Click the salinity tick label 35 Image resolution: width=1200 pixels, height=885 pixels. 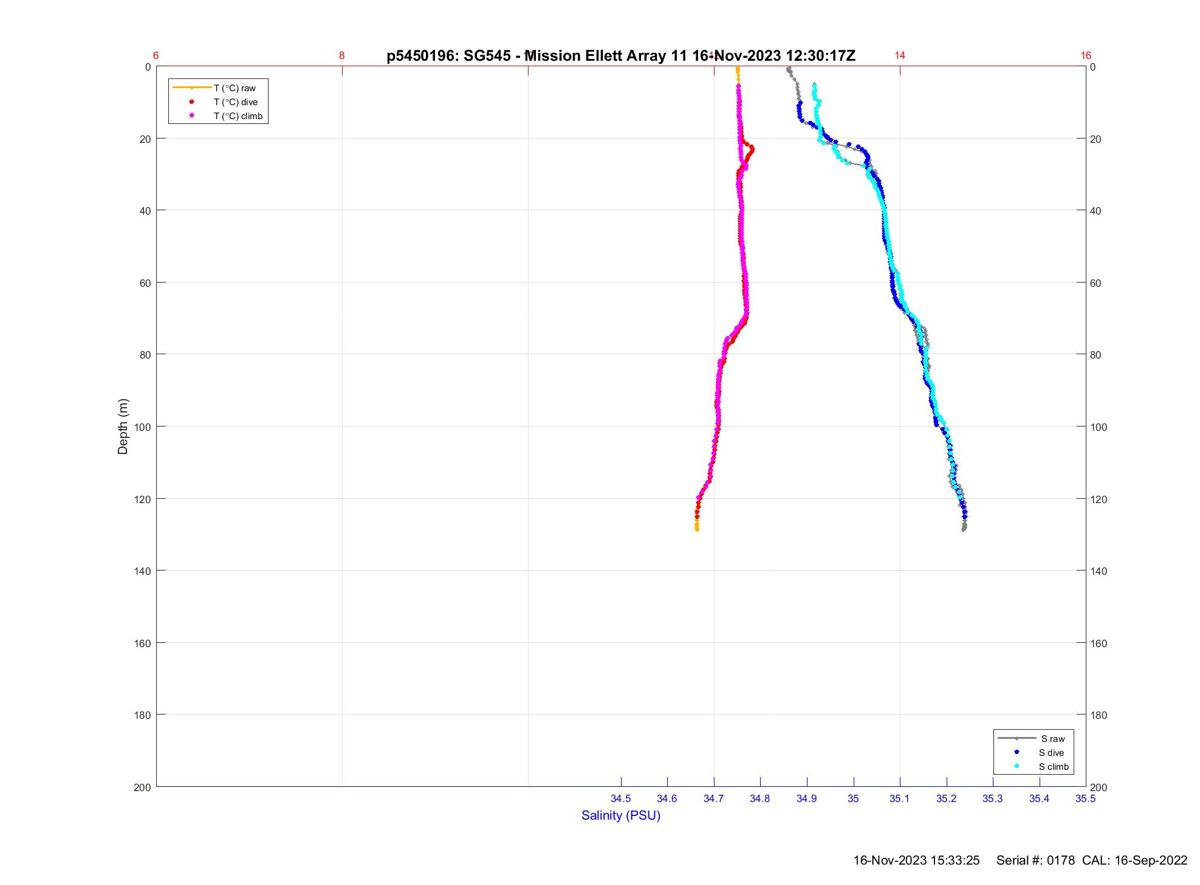(853, 798)
